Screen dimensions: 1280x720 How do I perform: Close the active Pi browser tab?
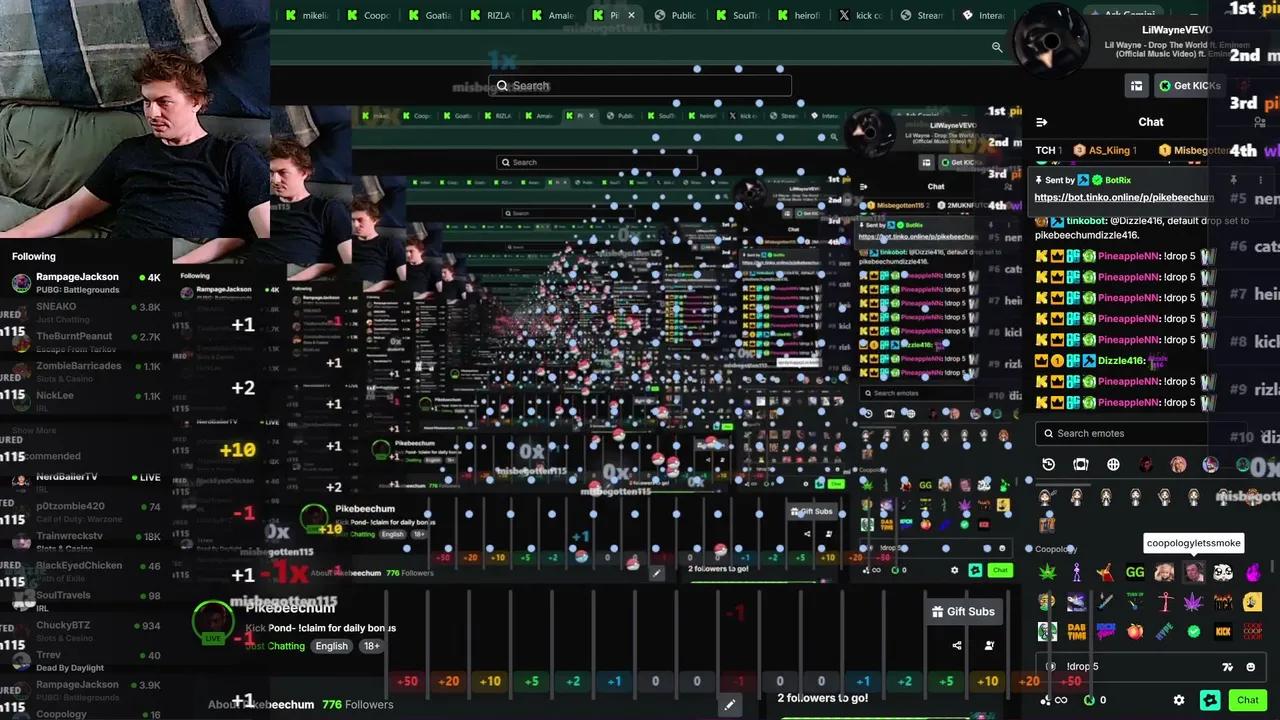pyautogui.click(x=631, y=15)
